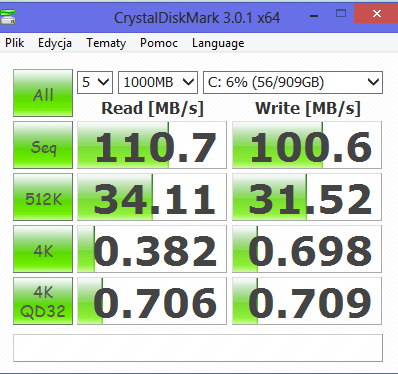The image size is (398, 374).
Task: Click the 4K QD32 read result 0.706
Action: tap(152, 301)
